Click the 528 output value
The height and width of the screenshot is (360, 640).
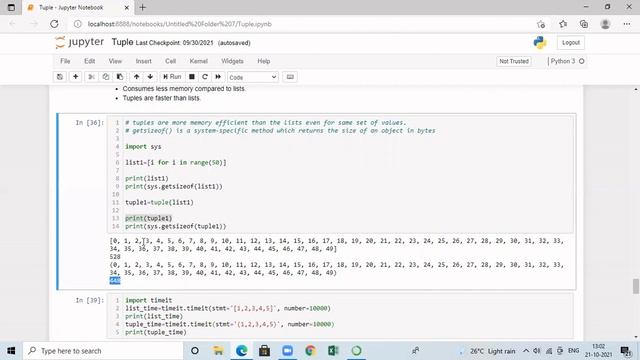(115, 257)
